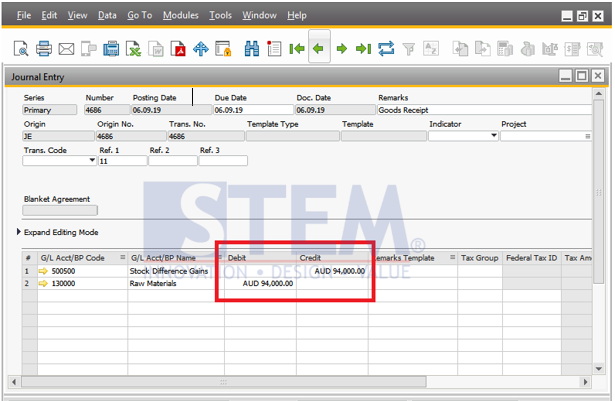Click the horizontal scrollbar left arrow
Screen dimensions: 615x401
pyautogui.click(x=14, y=381)
